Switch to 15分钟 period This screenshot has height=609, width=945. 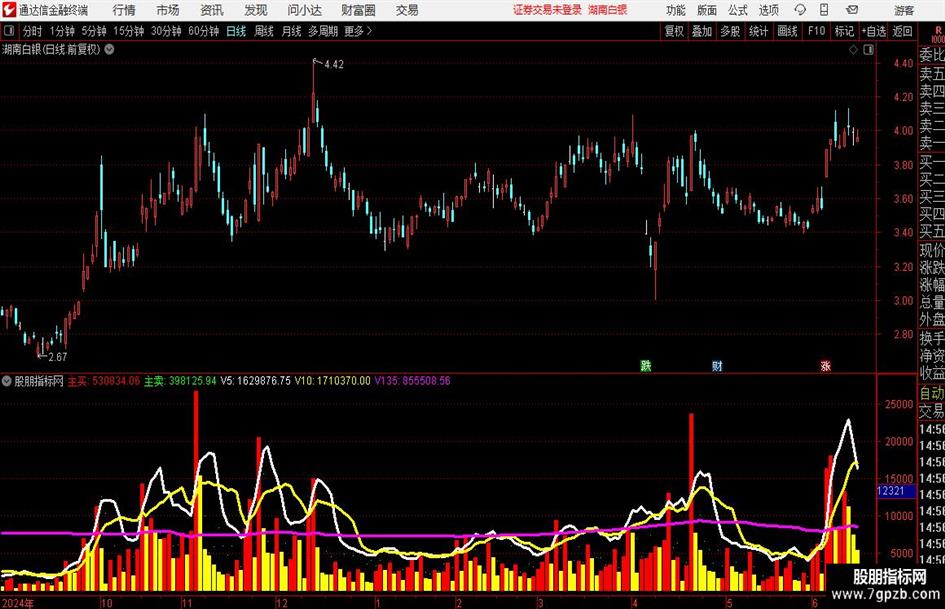click(129, 31)
